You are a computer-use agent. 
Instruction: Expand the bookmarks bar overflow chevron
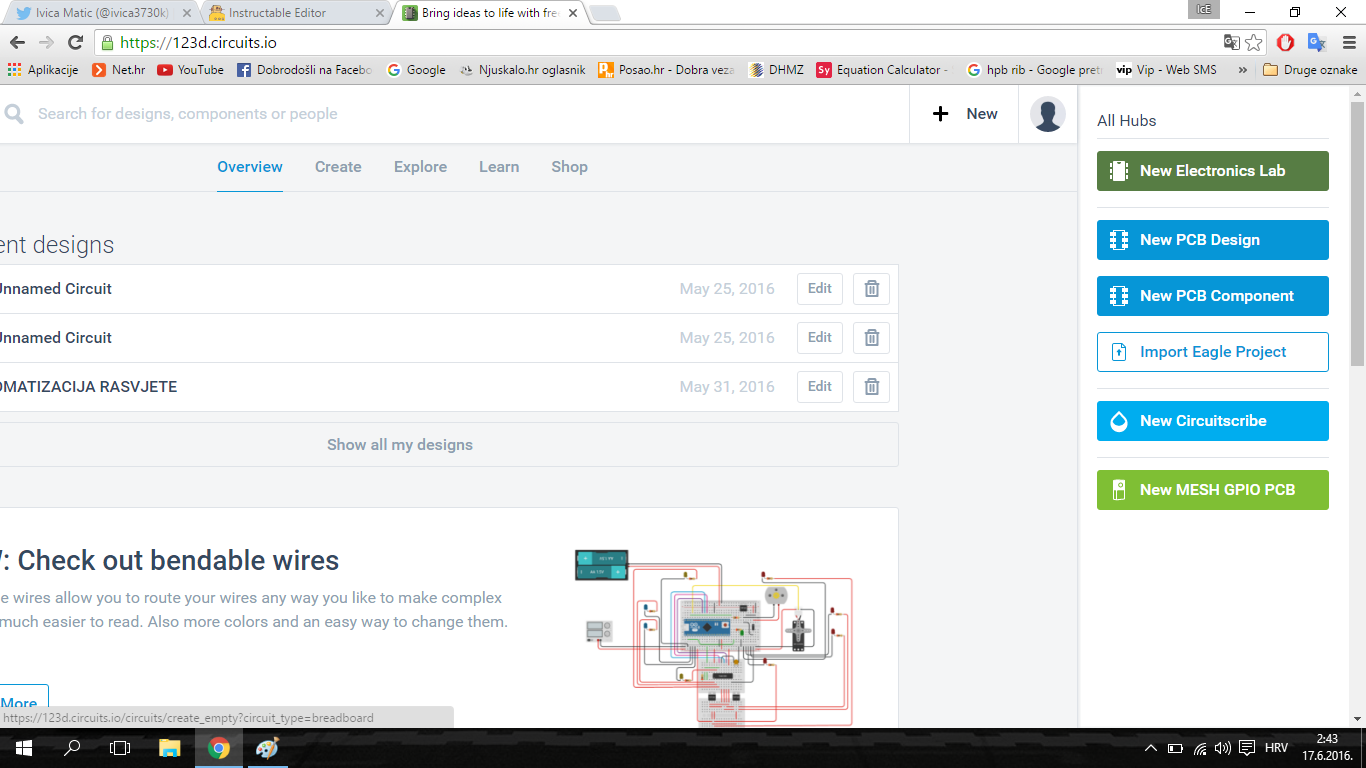point(1243,70)
